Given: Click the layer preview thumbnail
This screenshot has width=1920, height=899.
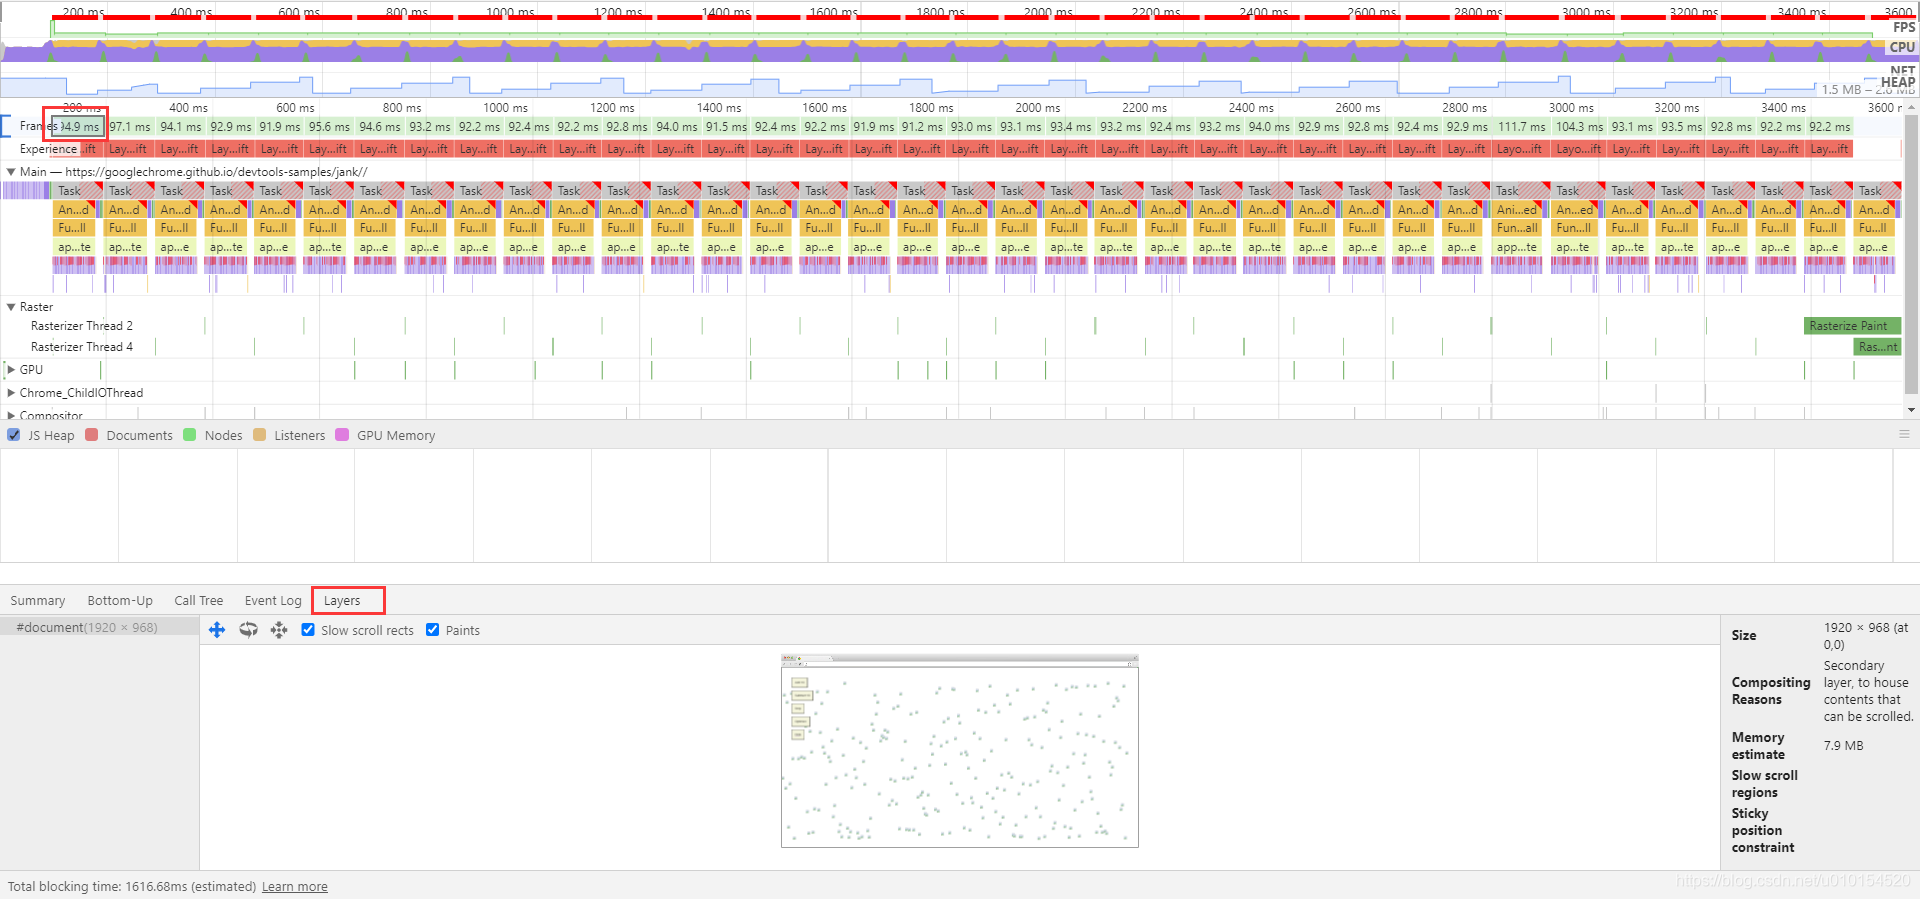Looking at the screenshot, I should click(x=960, y=751).
